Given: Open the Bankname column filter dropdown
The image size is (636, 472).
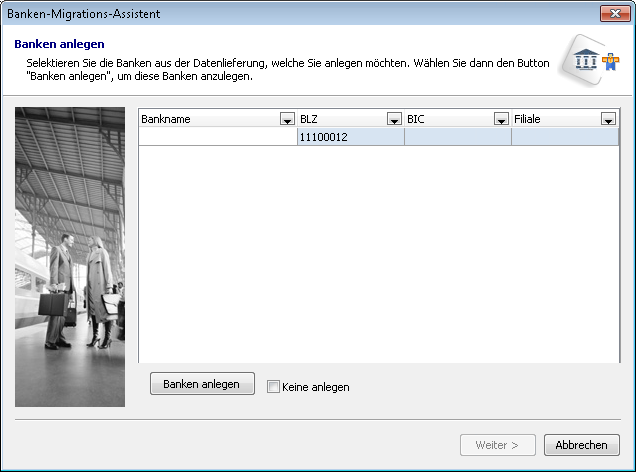Looking at the screenshot, I should [288, 119].
